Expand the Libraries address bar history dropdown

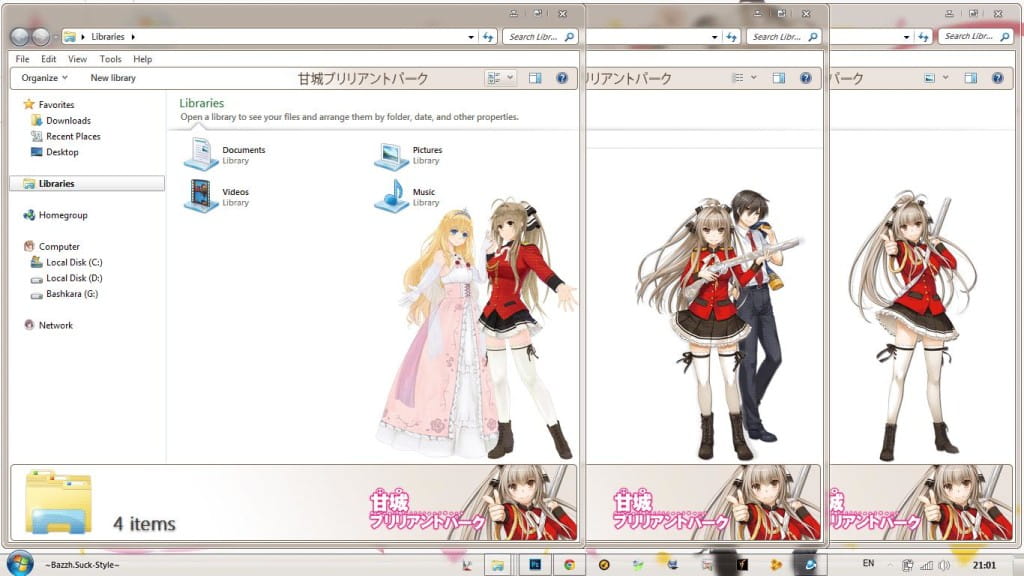(471, 37)
